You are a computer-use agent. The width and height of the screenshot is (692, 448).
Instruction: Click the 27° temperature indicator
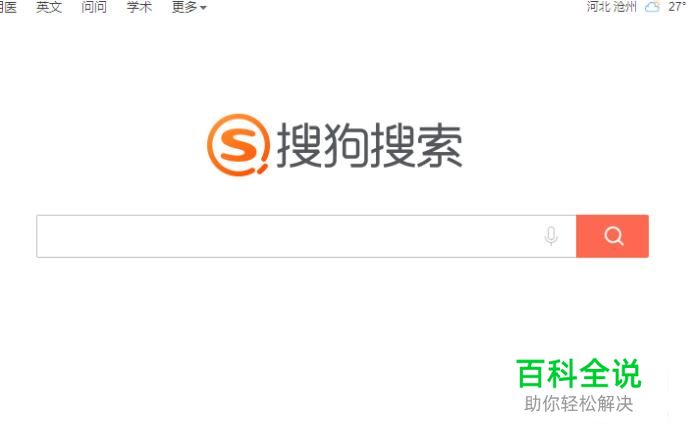coord(677,7)
